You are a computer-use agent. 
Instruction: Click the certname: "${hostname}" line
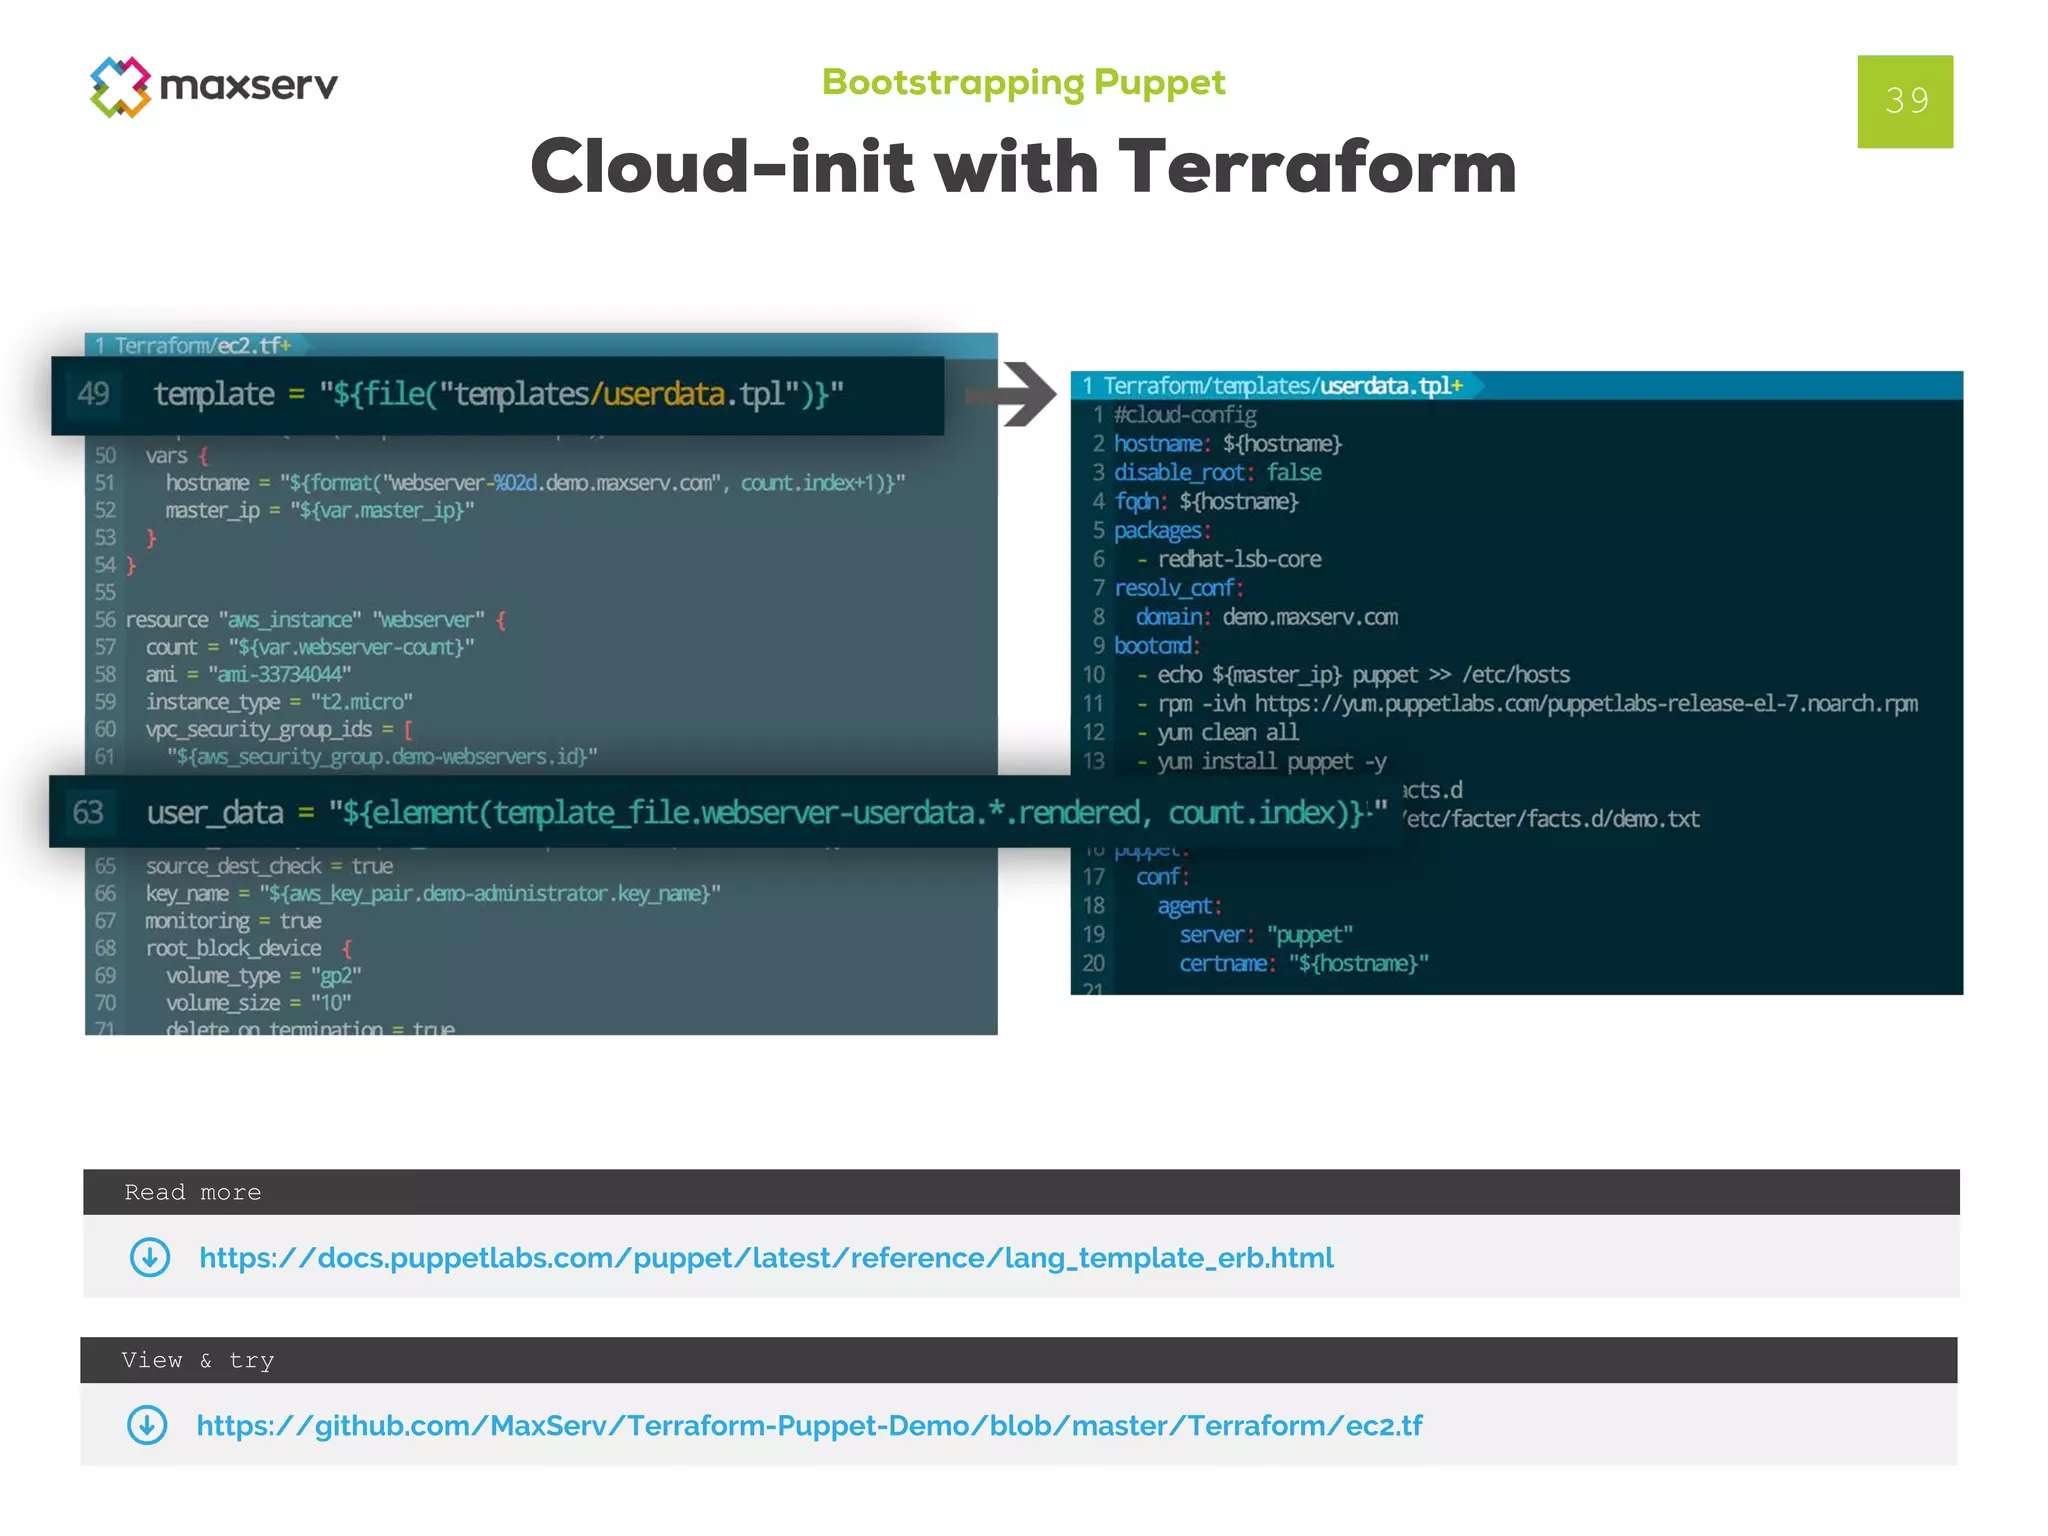tap(1304, 965)
